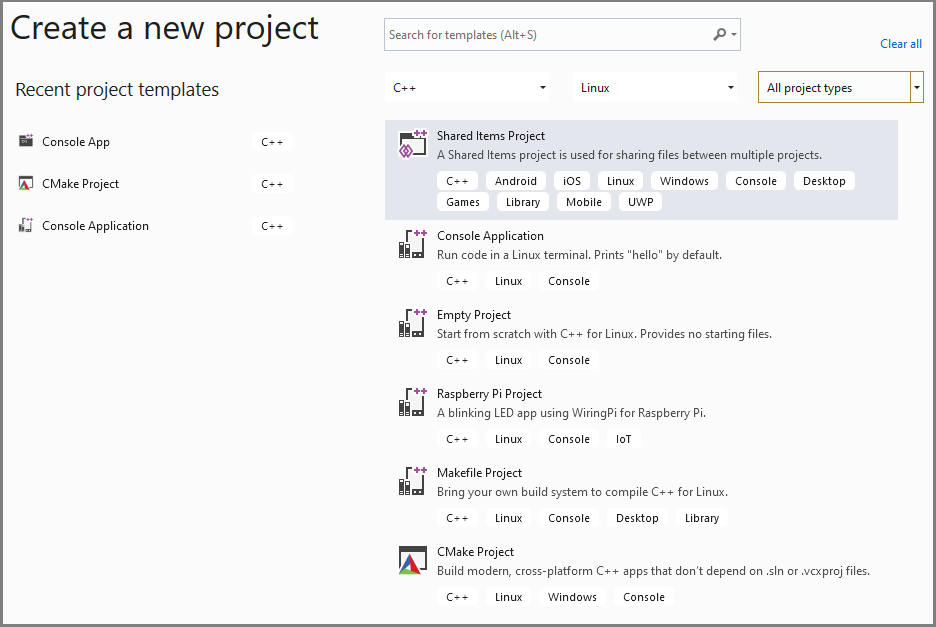Screen dimensions: 936x627
Task: Click the CMake Project triangle icon
Action: (x=411, y=559)
